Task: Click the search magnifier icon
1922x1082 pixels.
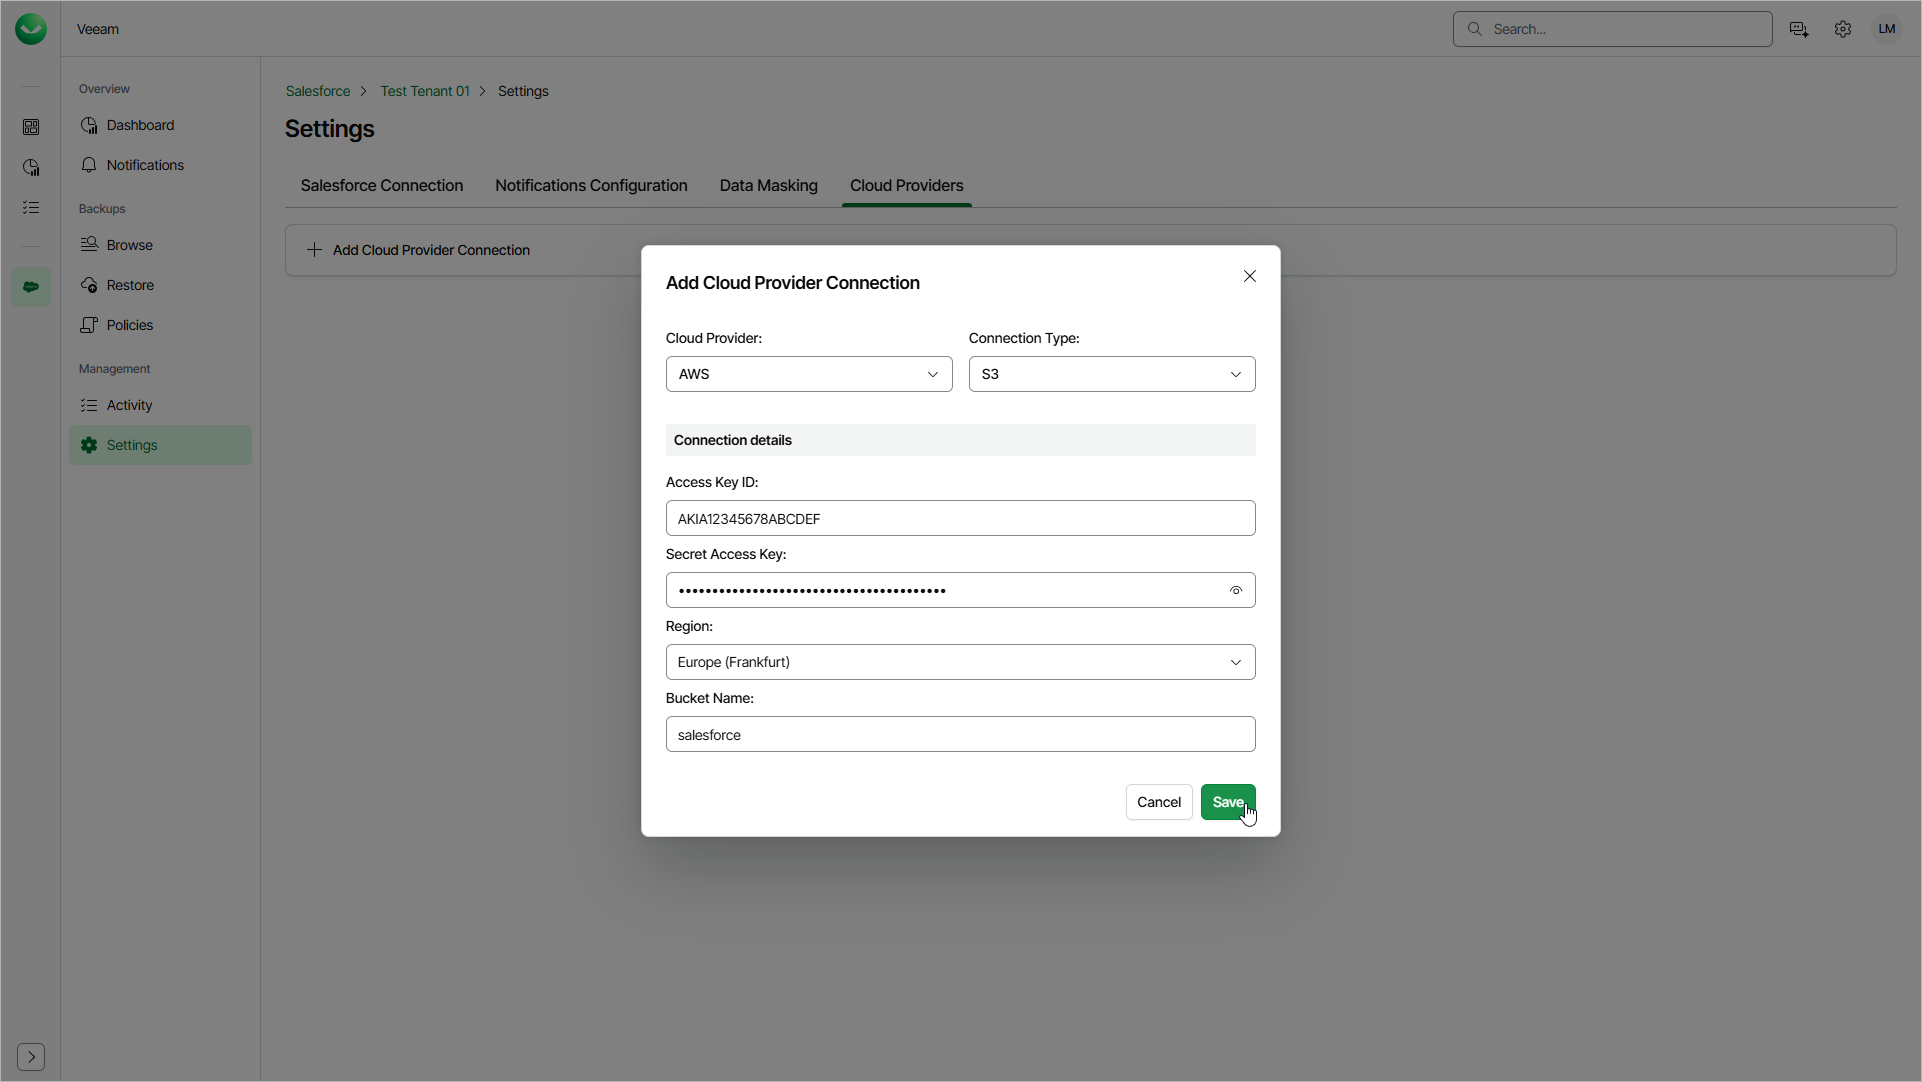Action: (1474, 29)
